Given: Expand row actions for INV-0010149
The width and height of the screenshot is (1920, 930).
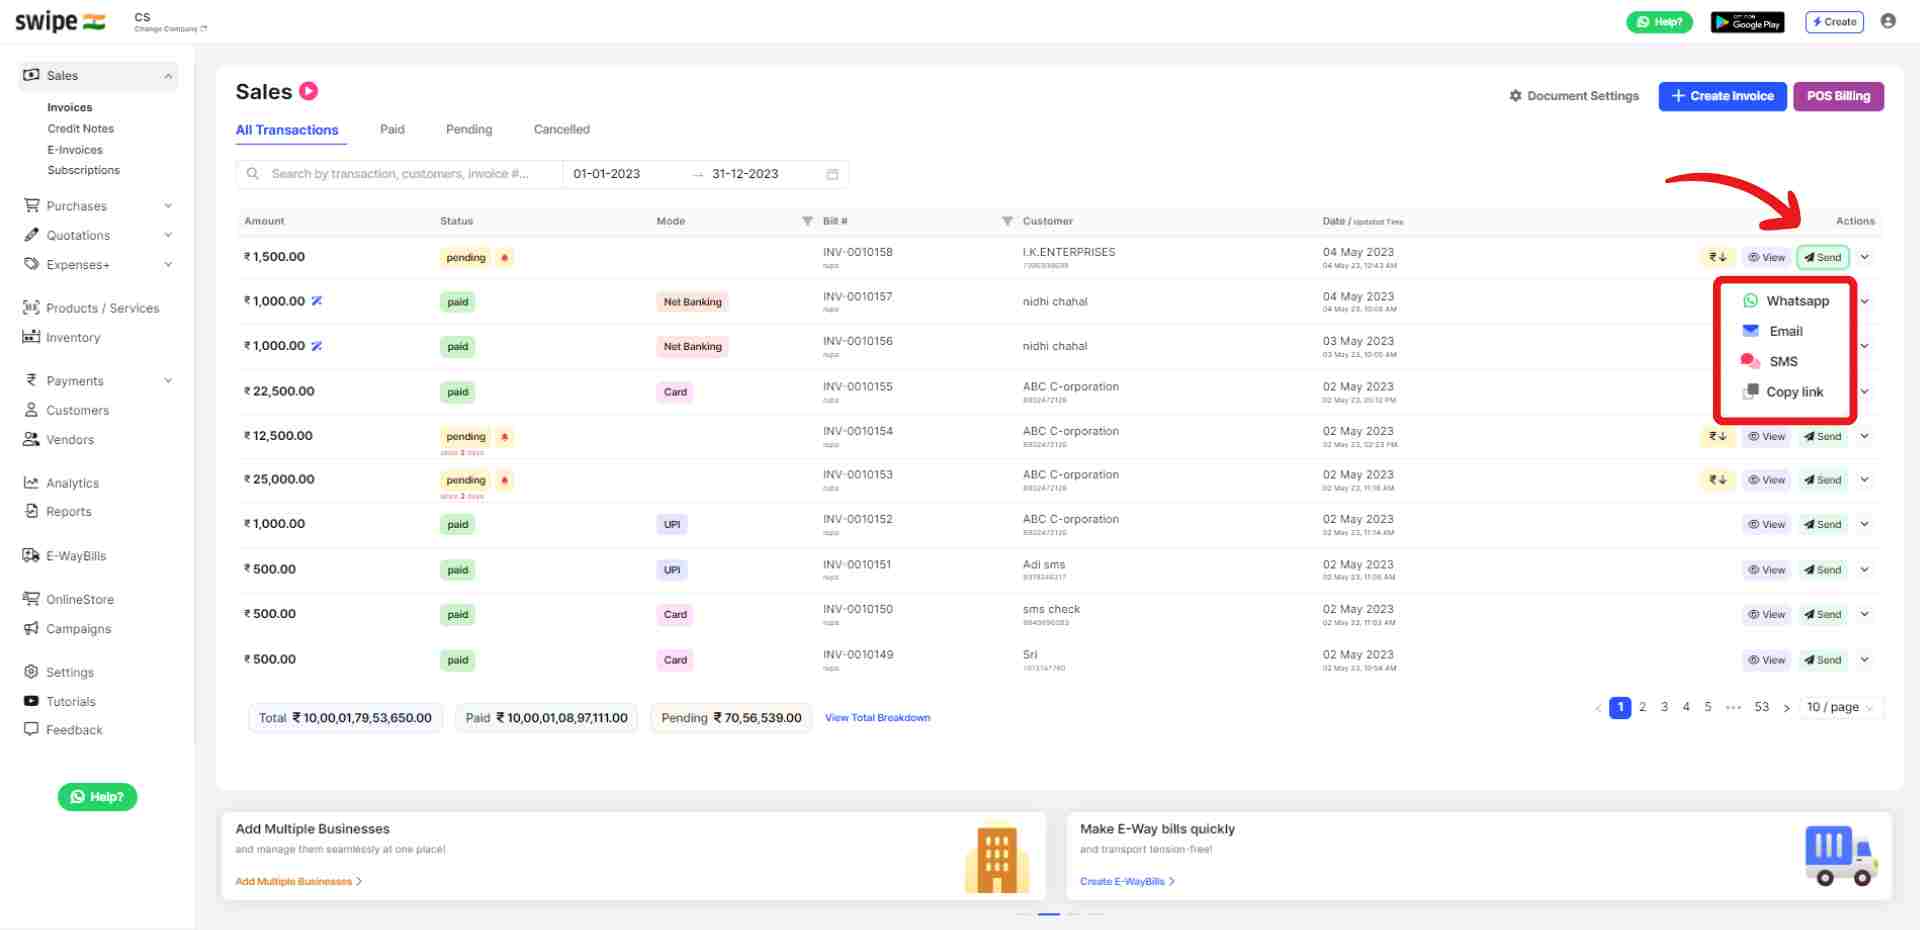Looking at the screenshot, I should pyautogui.click(x=1865, y=659).
